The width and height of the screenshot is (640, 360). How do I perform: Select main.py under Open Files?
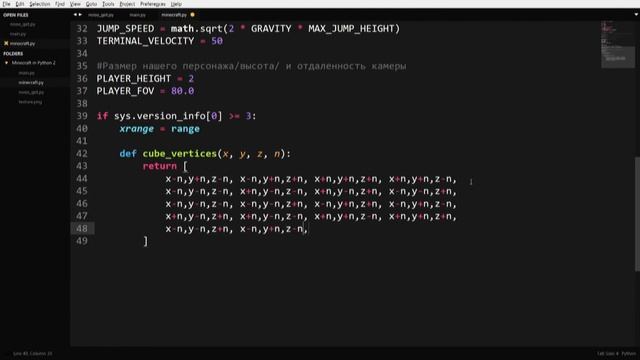tap(18, 34)
